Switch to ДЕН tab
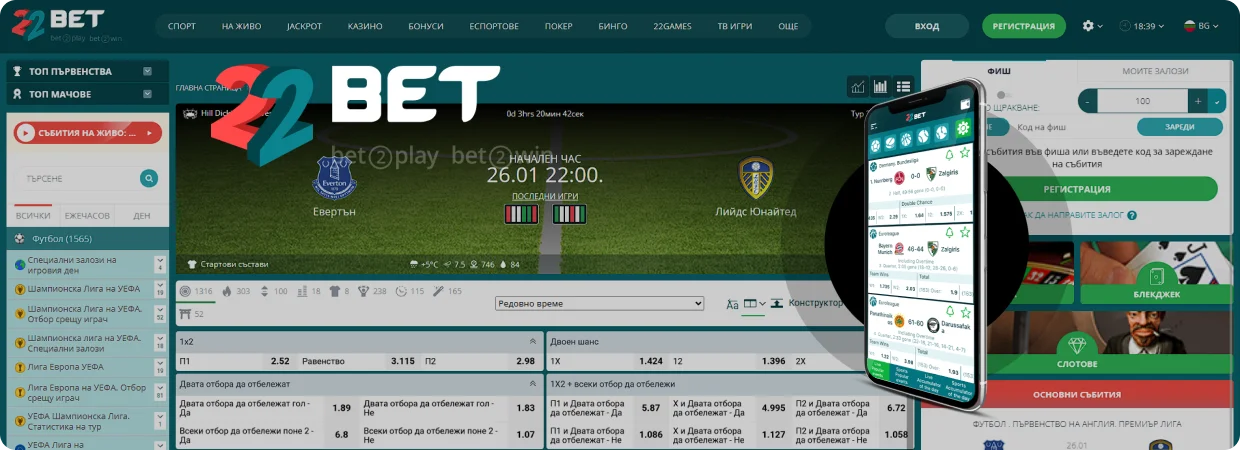The image size is (1240, 450). click(141, 216)
